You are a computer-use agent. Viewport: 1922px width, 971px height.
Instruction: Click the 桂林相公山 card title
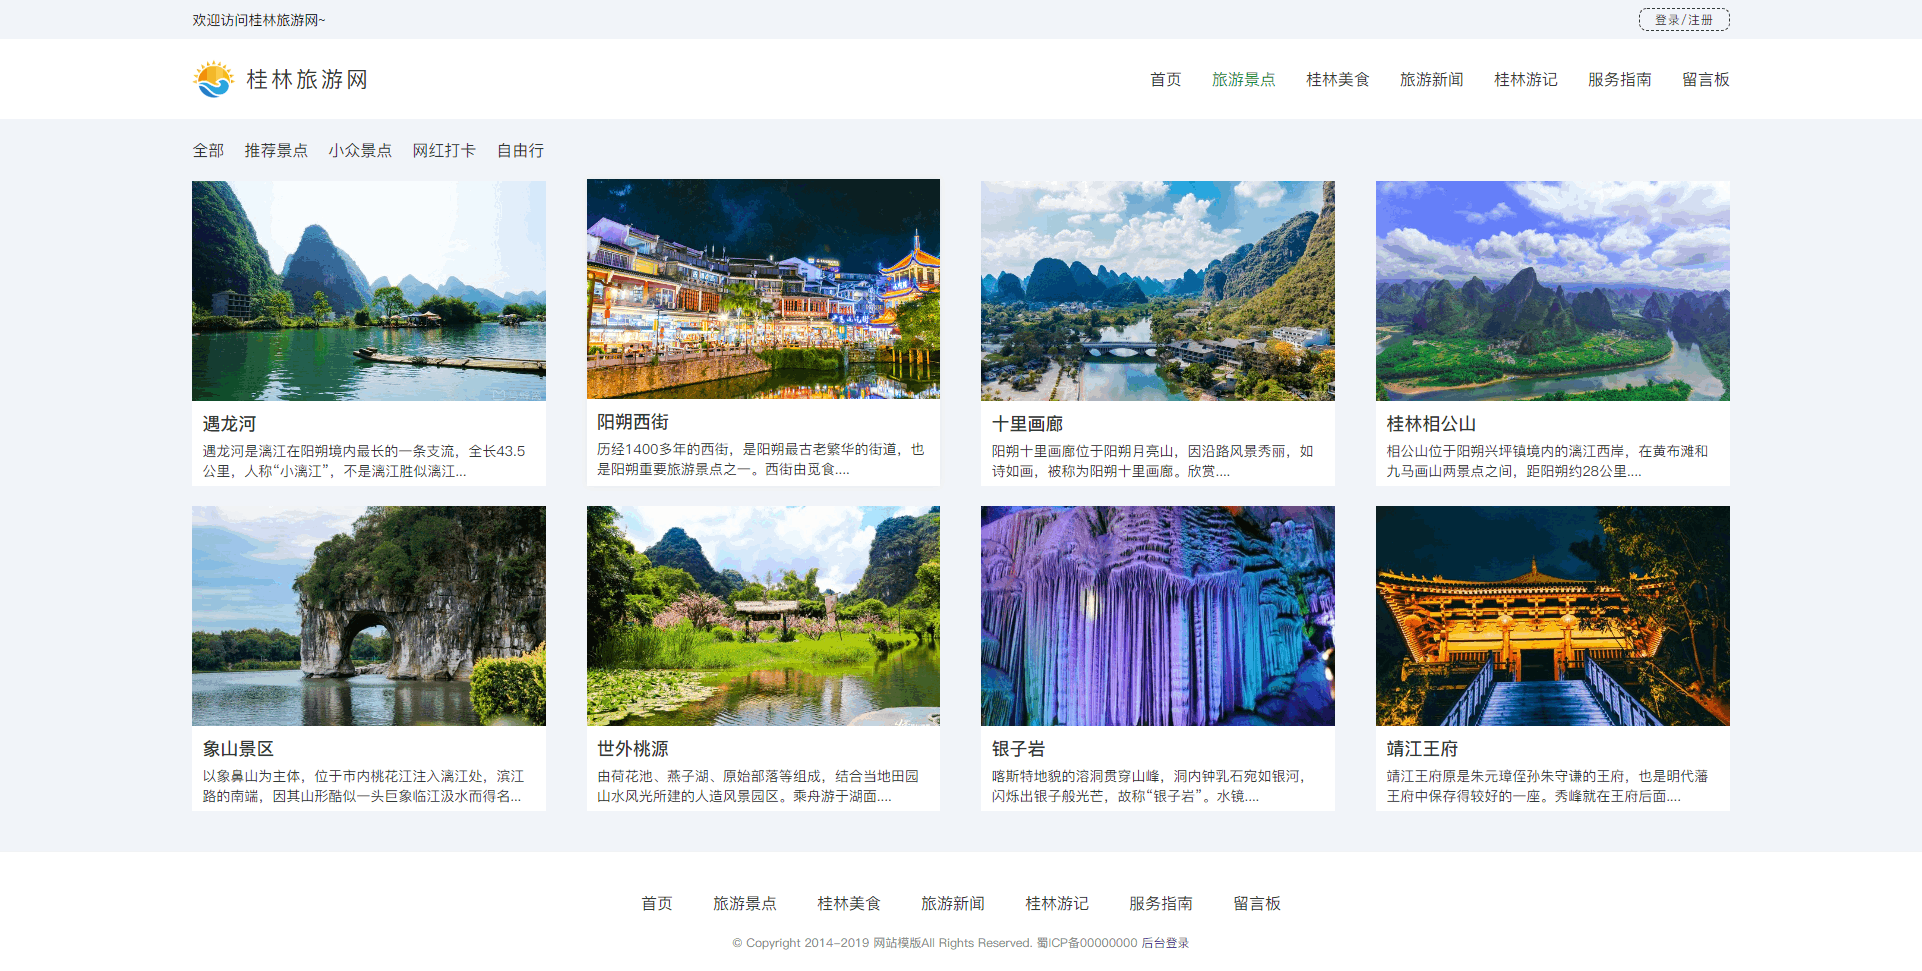click(1431, 424)
